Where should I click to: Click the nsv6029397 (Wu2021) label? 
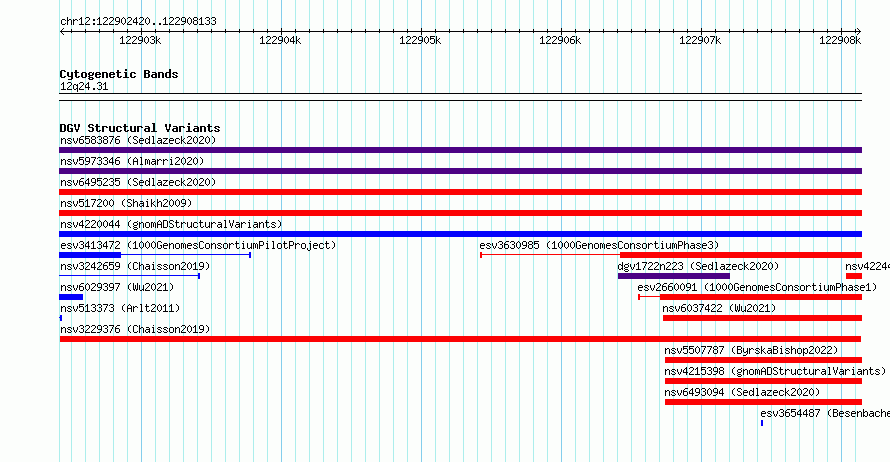coord(117,287)
